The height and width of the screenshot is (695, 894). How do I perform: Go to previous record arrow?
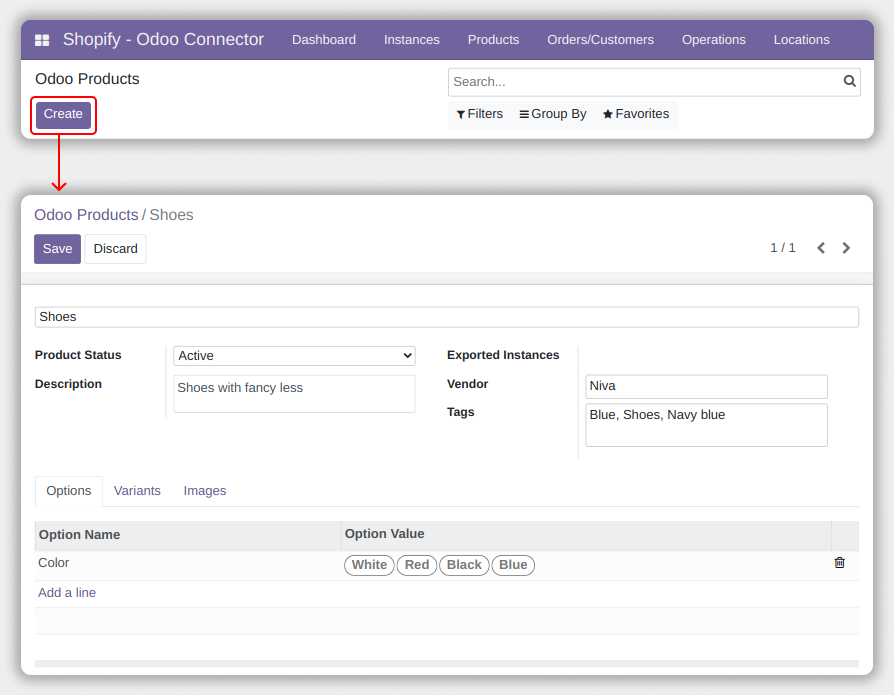coord(821,248)
